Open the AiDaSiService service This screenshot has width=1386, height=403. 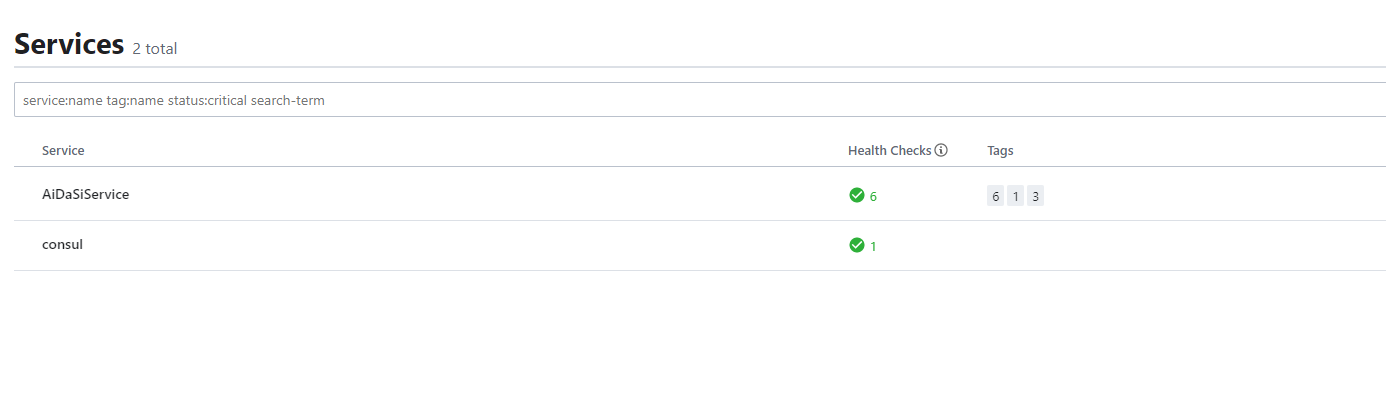click(x=85, y=195)
